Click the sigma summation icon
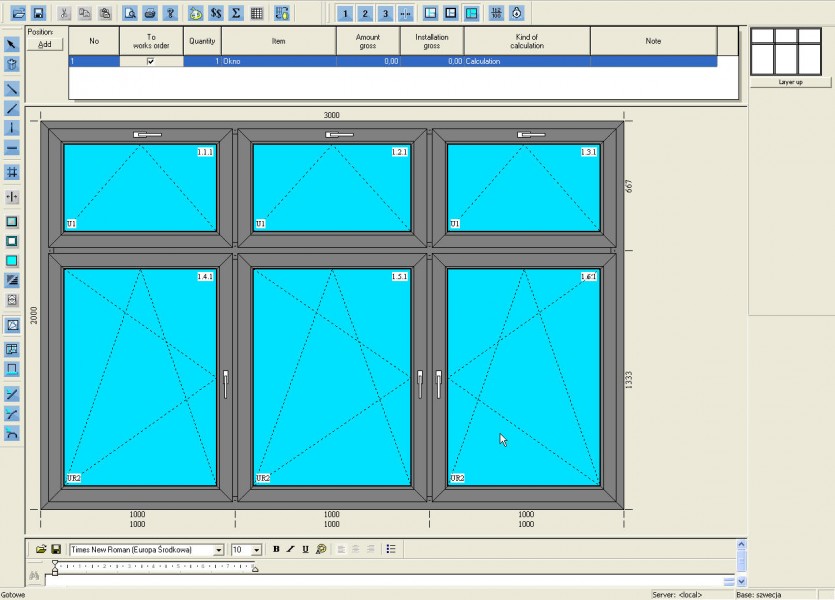Image resolution: width=835 pixels, height=600 pixels. pos(236,13)
